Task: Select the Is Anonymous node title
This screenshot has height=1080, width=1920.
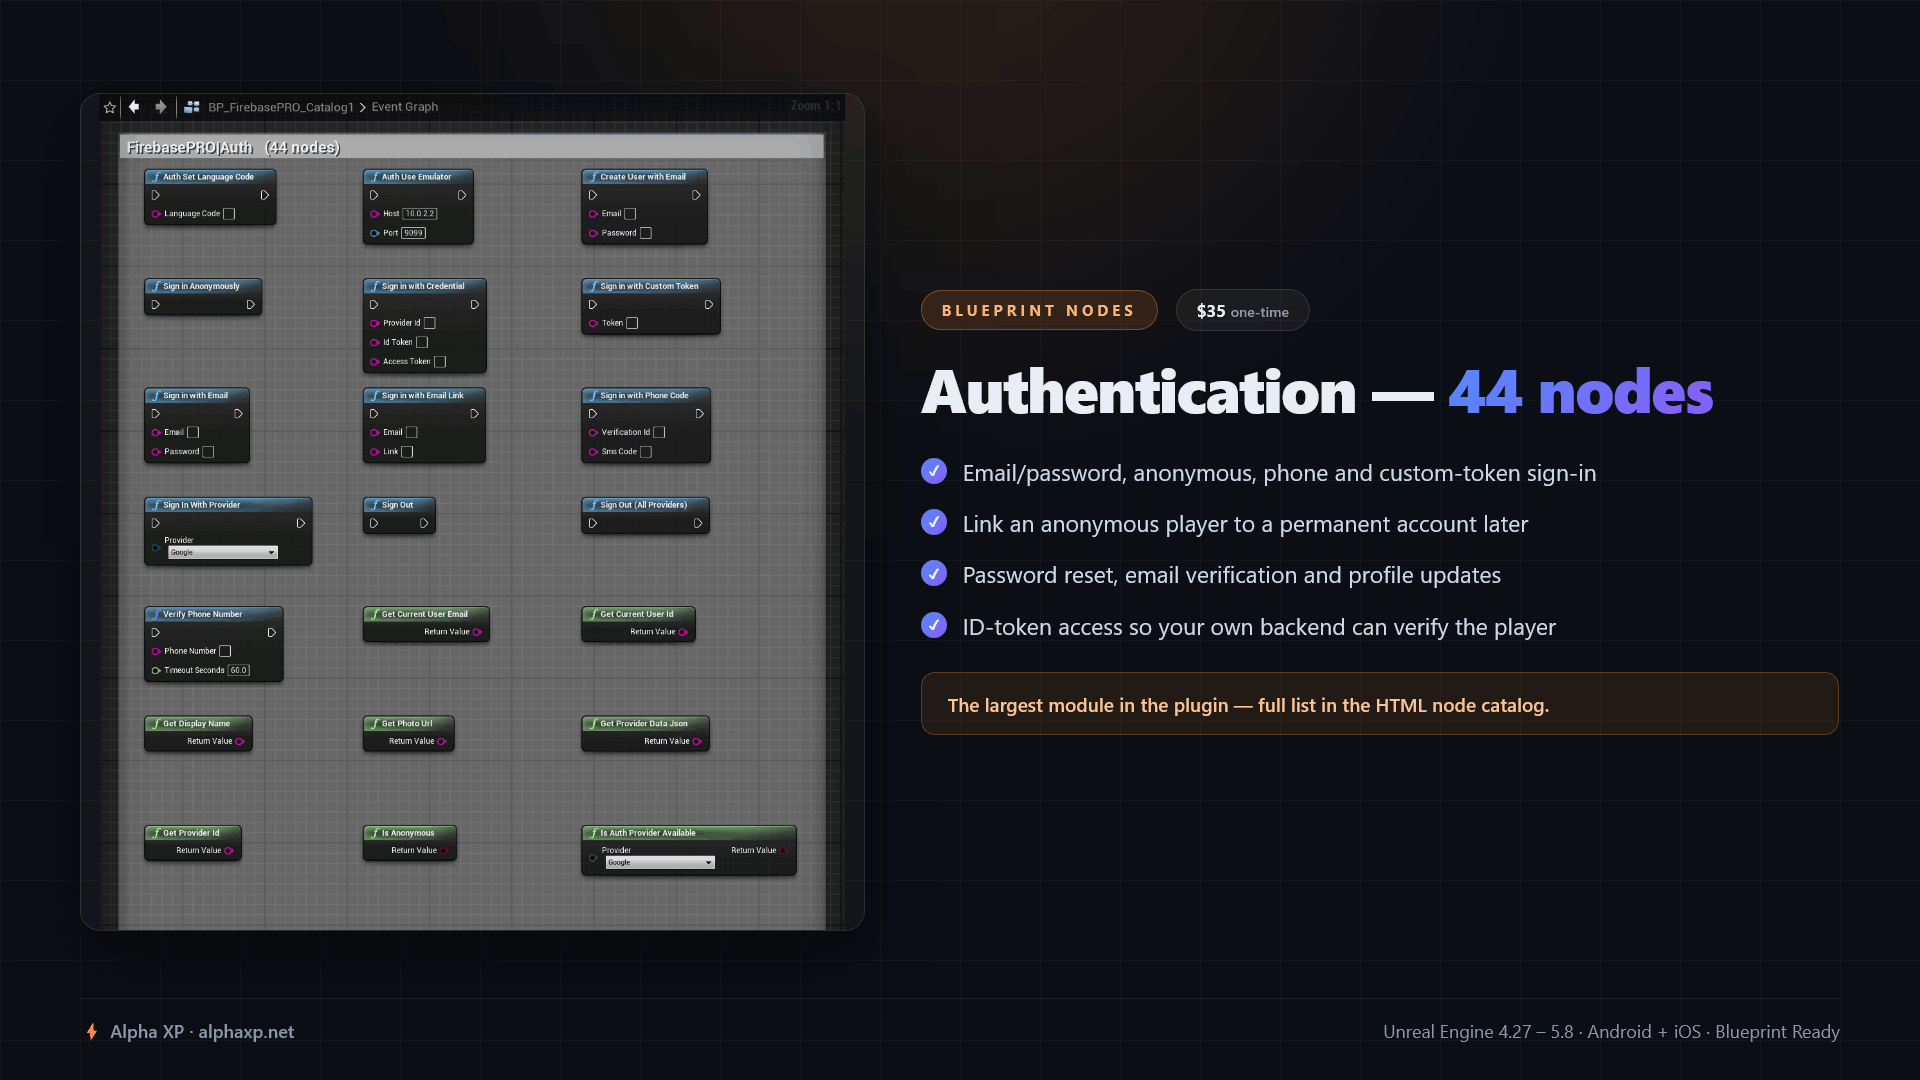Action: tap(408, 833)
